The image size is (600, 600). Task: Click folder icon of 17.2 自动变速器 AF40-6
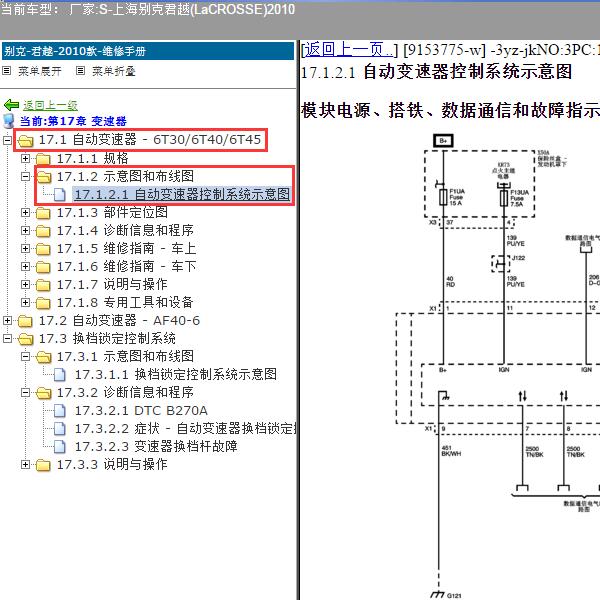click(x=25, y=321)
